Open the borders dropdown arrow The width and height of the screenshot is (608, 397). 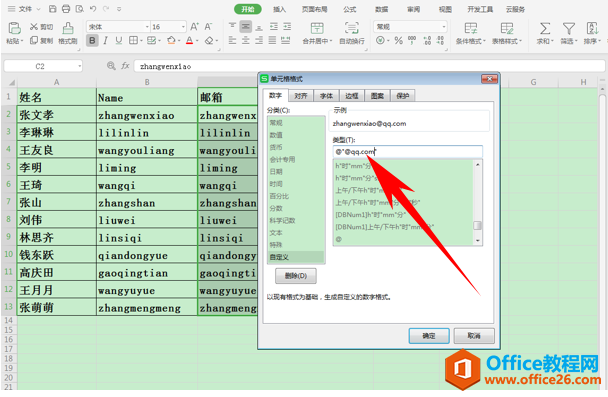[141, 41]
